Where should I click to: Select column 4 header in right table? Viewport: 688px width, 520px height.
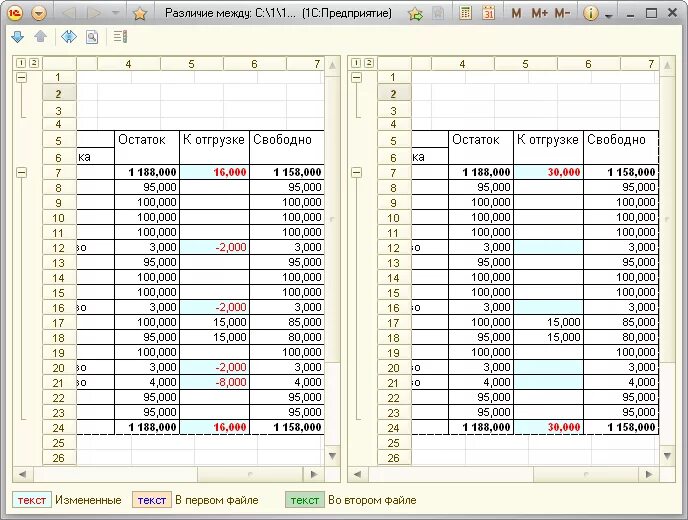[x=462, y=64]
